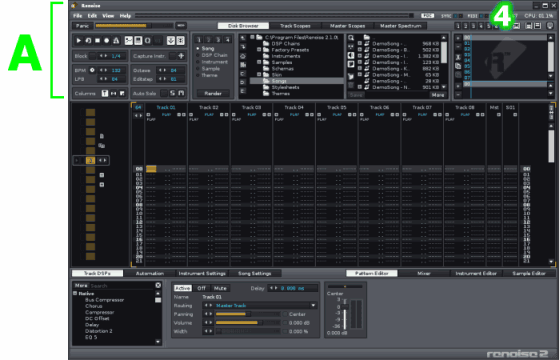This screenshot has width=560, height=360.
Task: Click the DSP Search input field
Action: tap(122, 286)
